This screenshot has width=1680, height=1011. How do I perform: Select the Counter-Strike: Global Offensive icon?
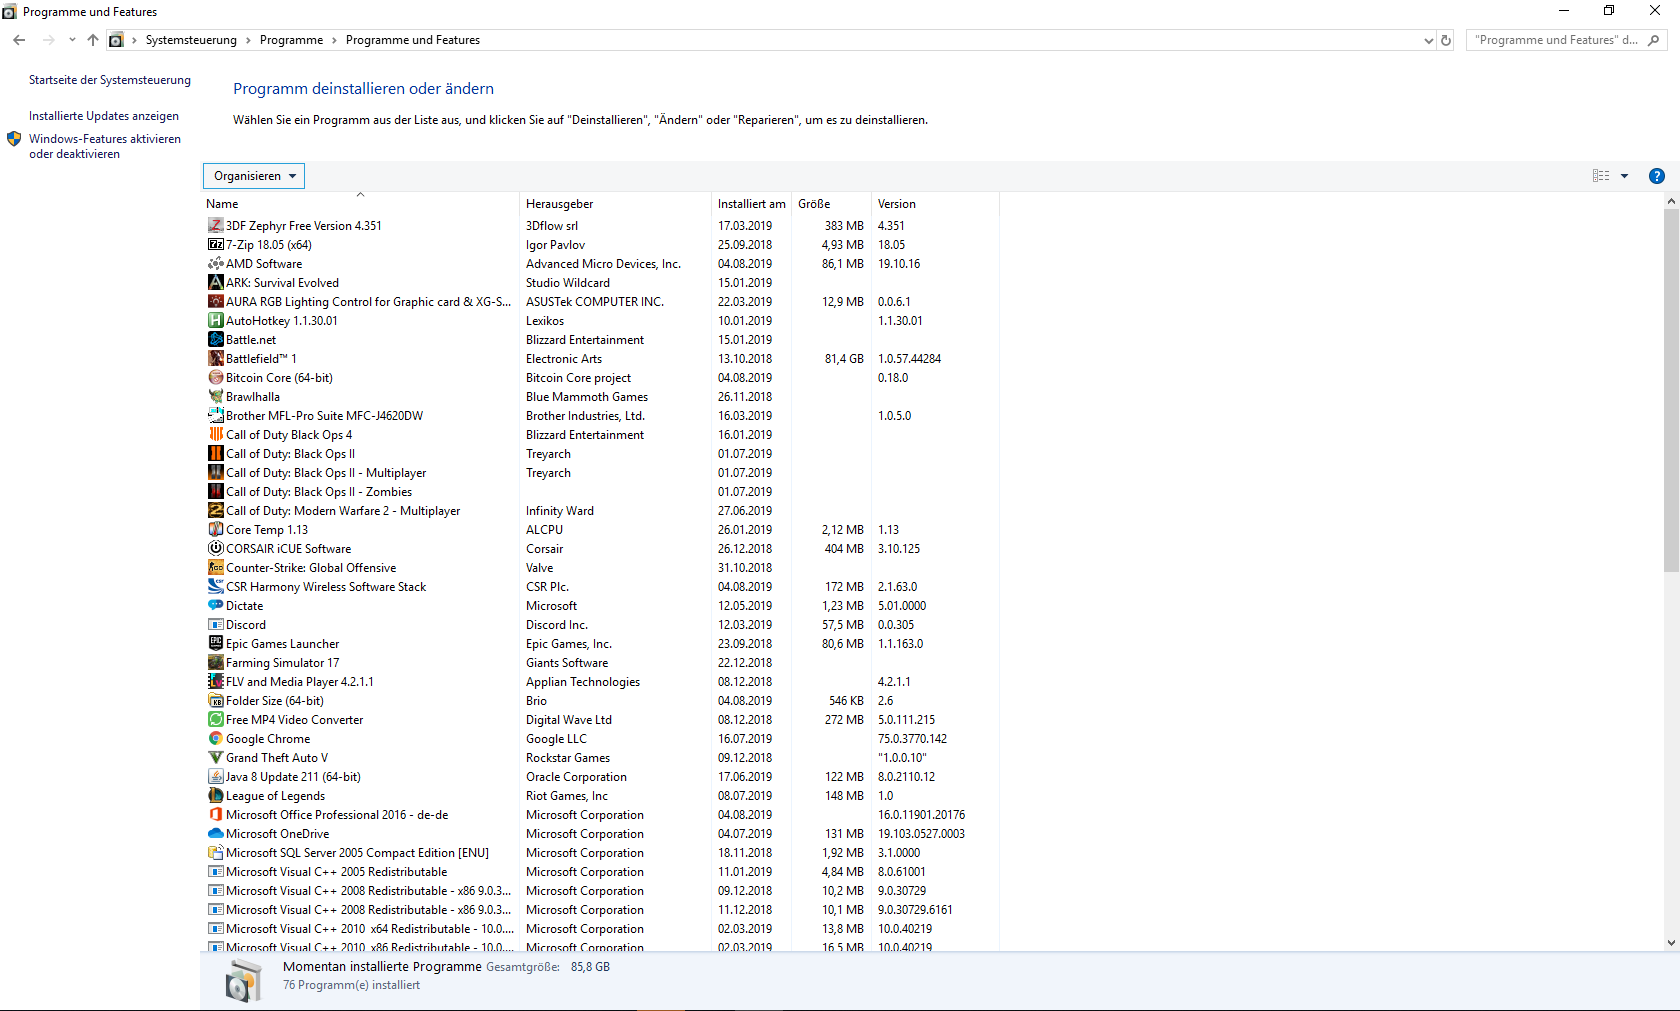215,568
